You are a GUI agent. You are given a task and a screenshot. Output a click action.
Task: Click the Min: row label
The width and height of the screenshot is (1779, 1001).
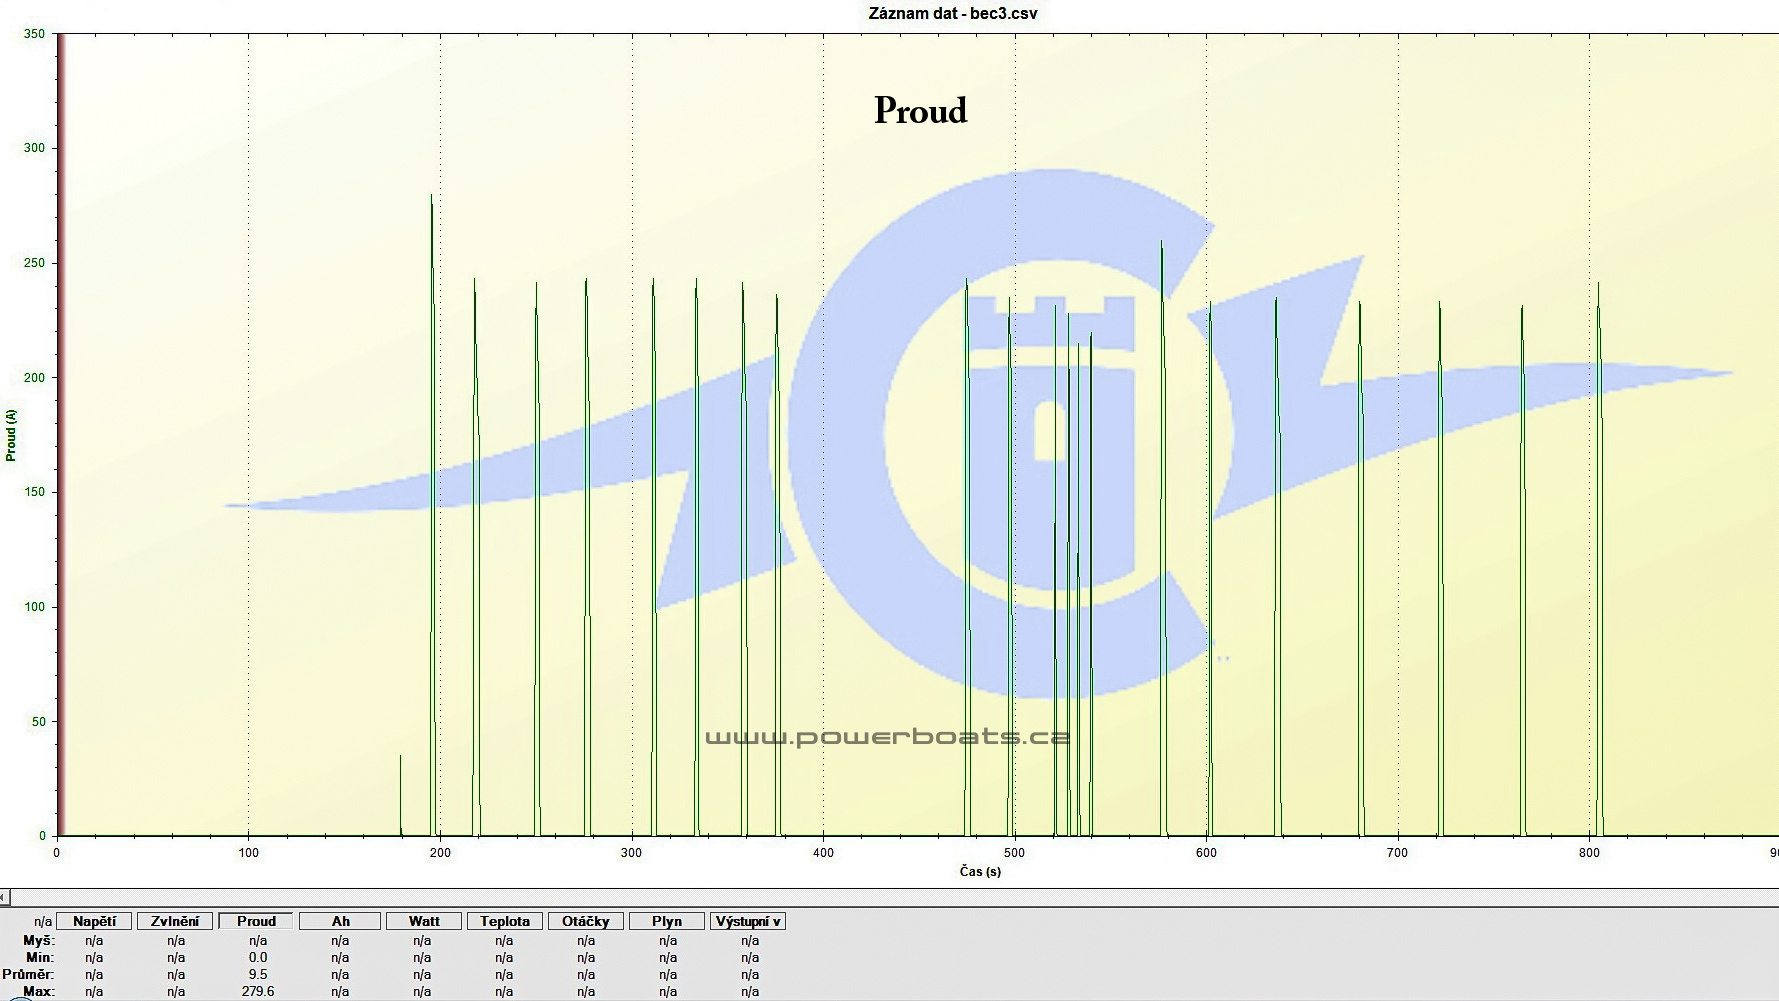coord(40,957)
